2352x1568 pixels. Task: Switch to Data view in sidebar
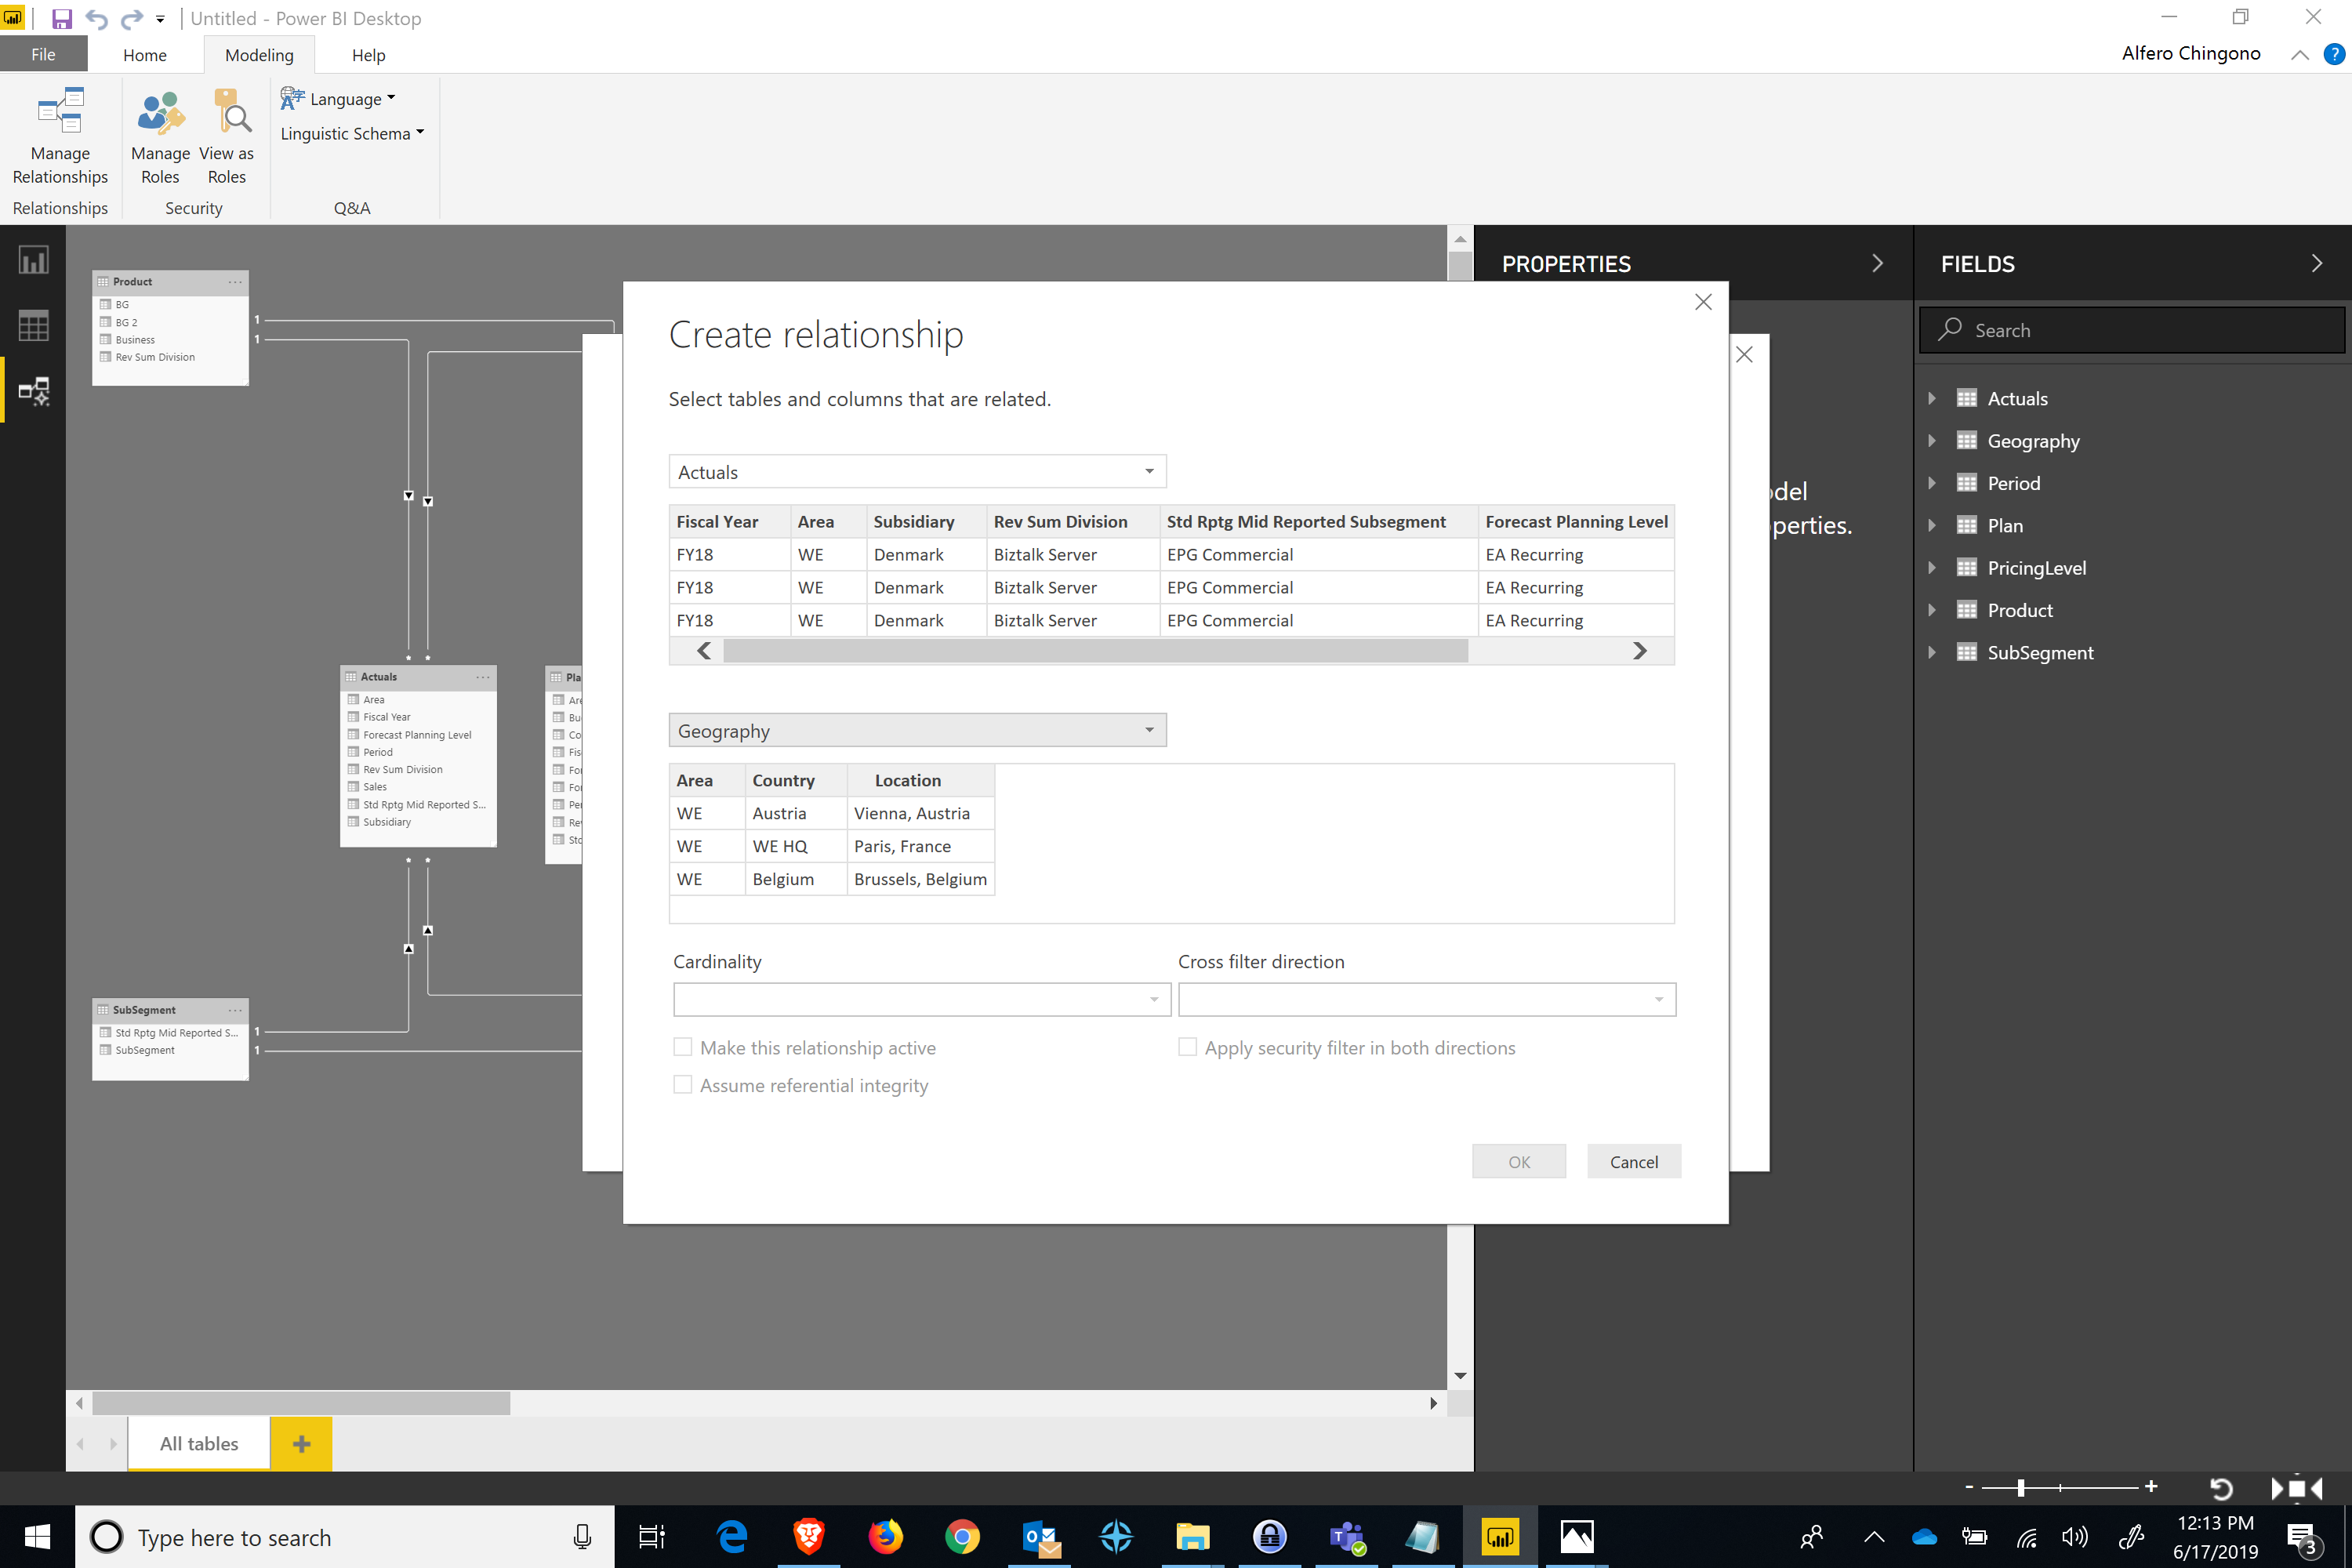tap(33, 325)
